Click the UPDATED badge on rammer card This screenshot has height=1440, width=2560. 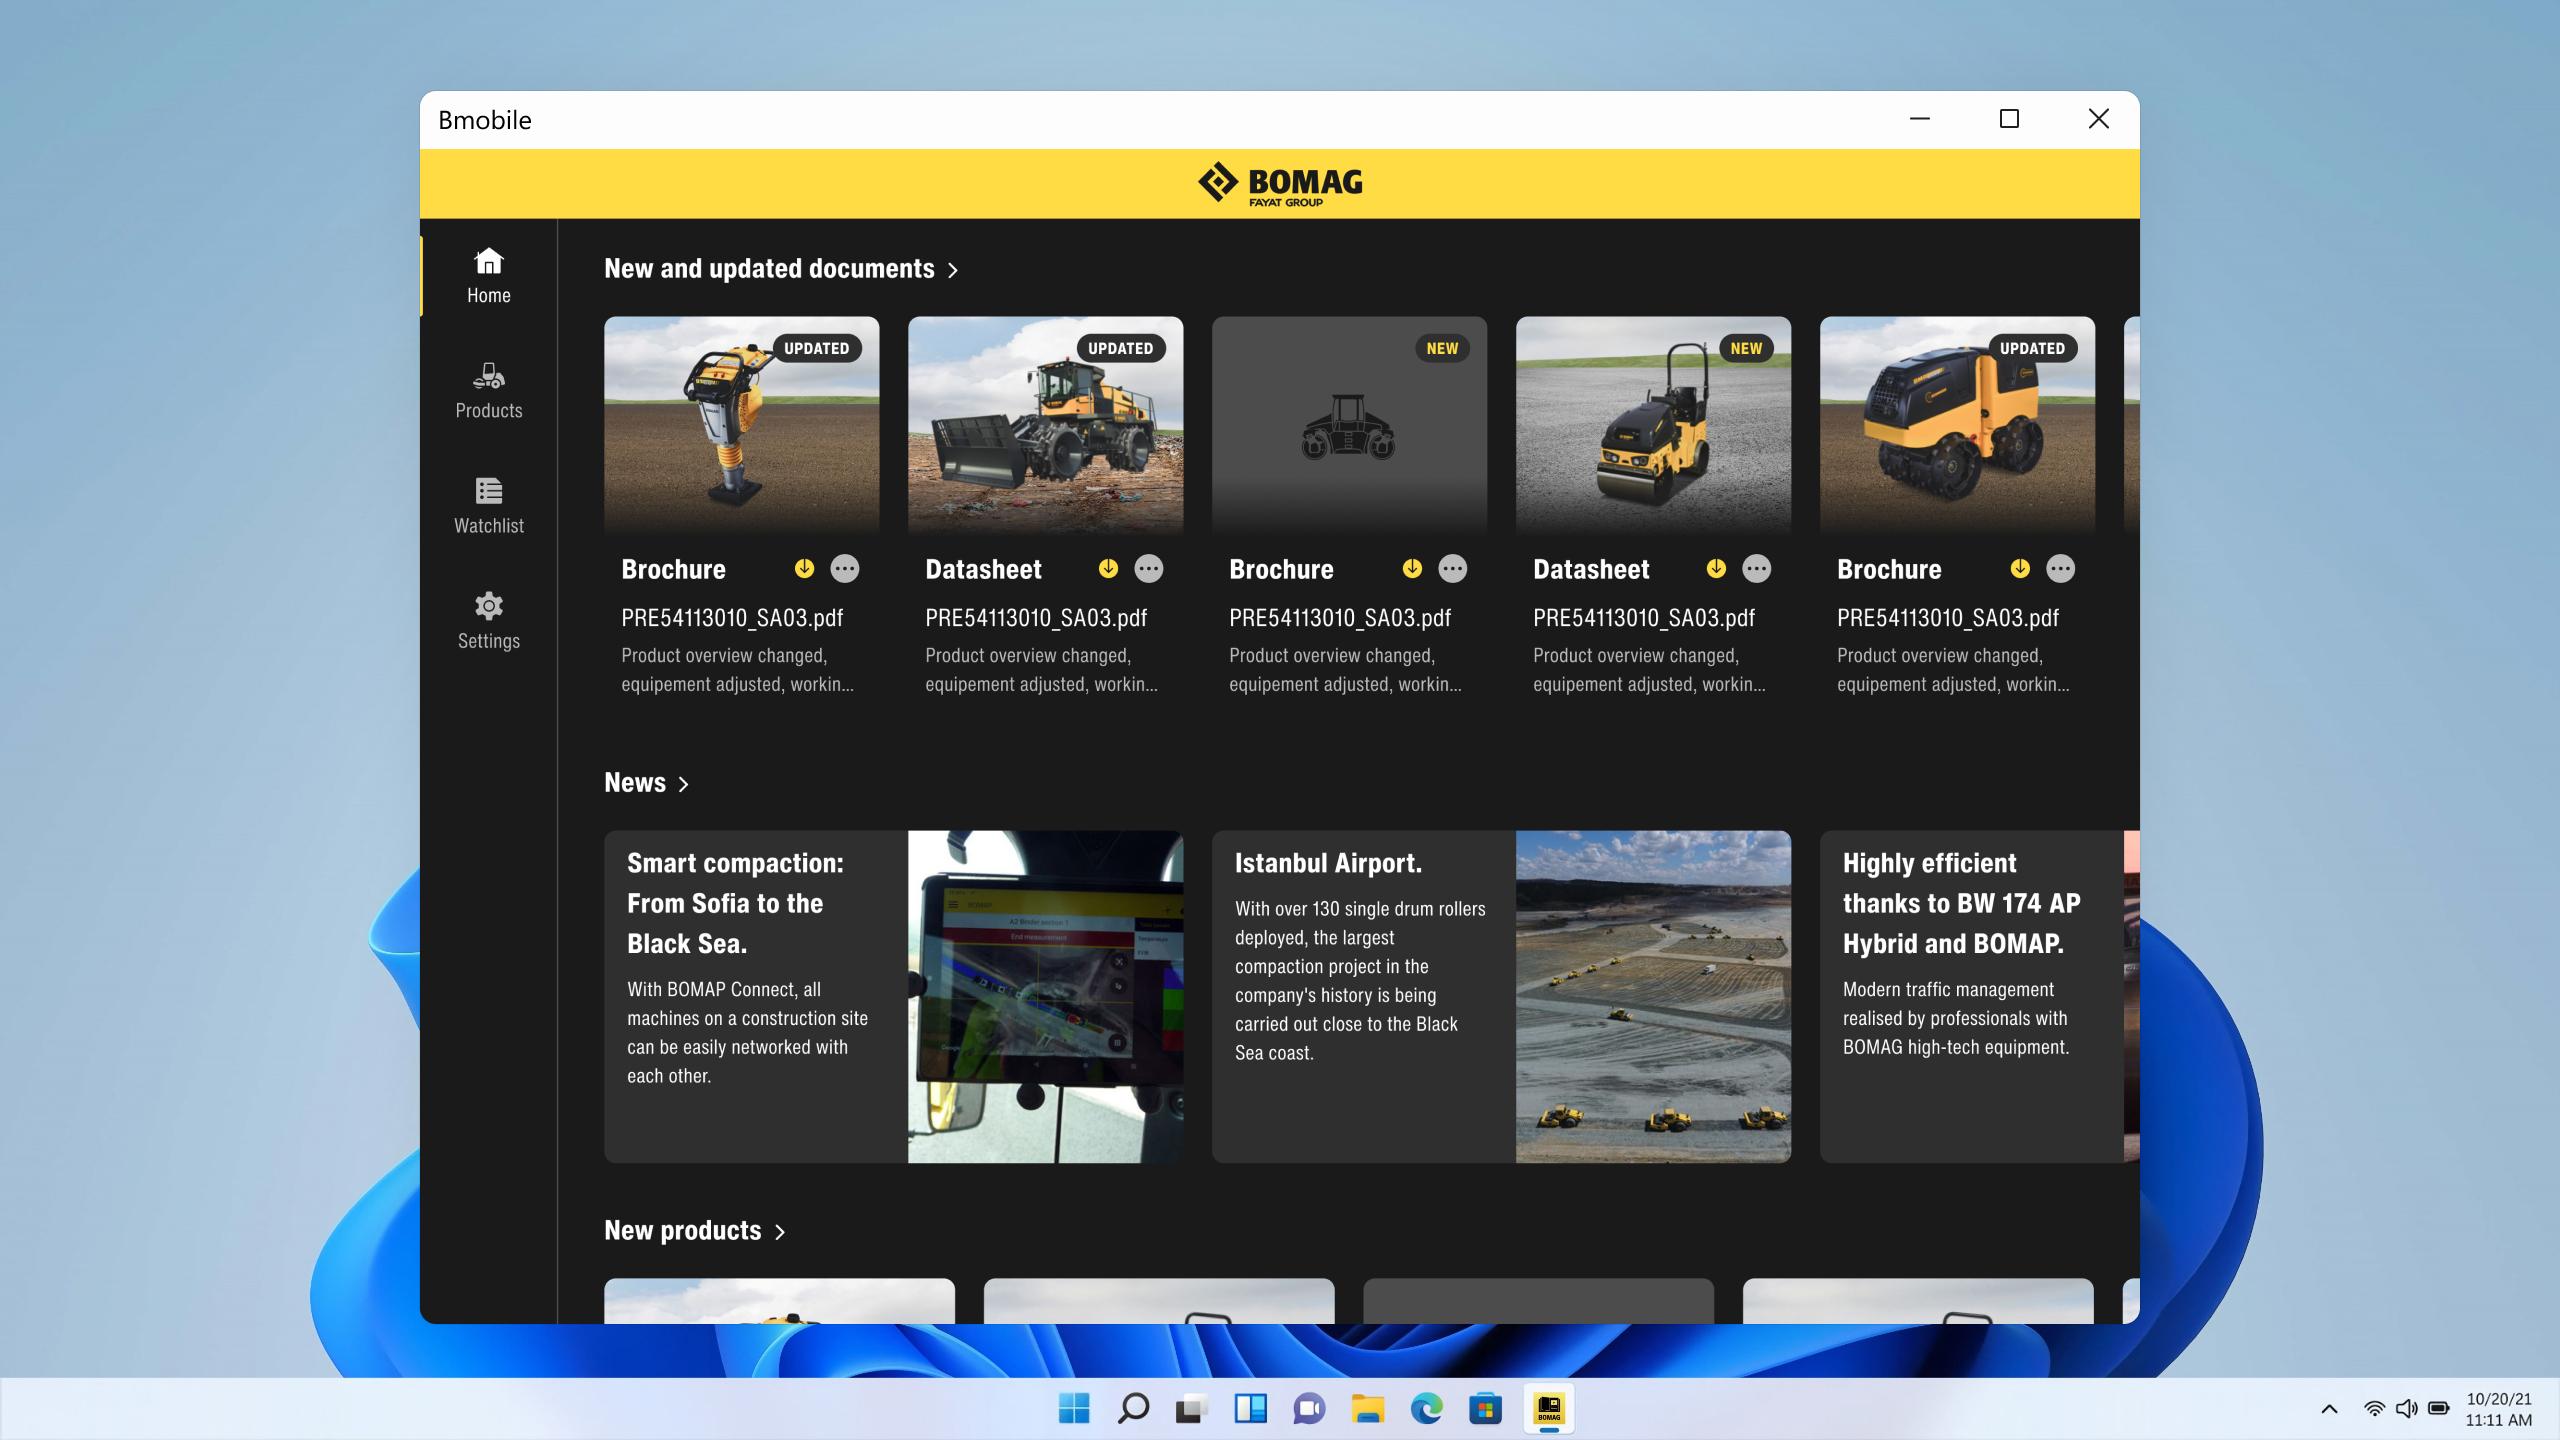point(816,348)
